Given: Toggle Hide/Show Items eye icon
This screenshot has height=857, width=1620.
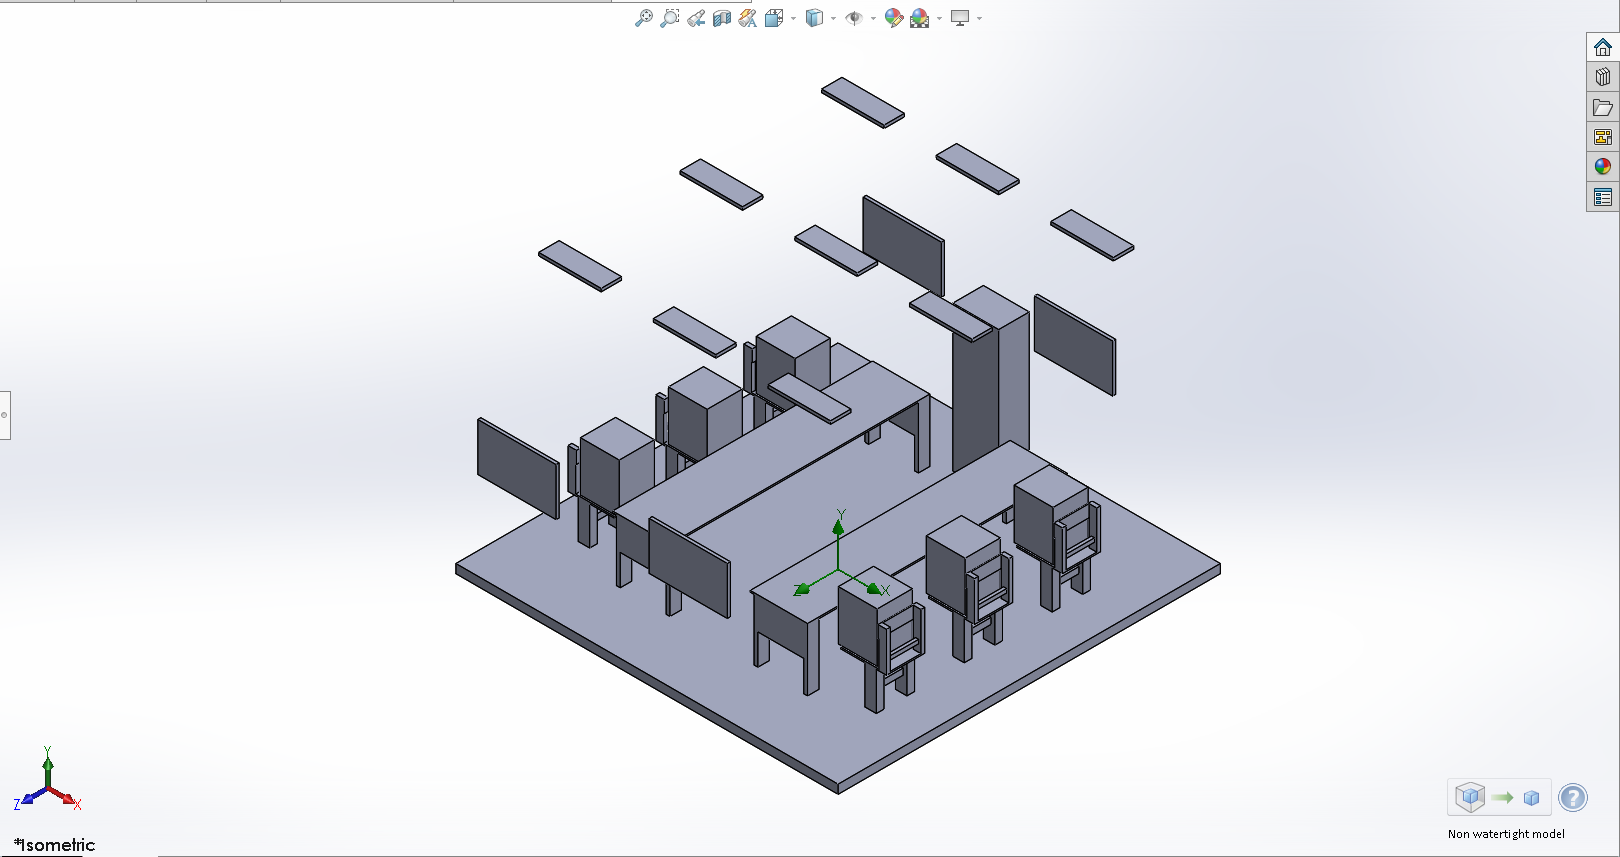Looking at the screenshot, I should tap(854, 18).
